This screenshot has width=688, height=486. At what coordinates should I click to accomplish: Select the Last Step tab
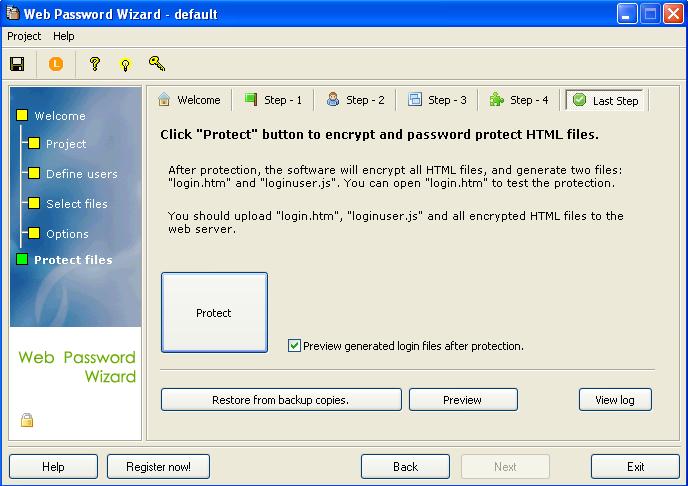pos(605,100)
